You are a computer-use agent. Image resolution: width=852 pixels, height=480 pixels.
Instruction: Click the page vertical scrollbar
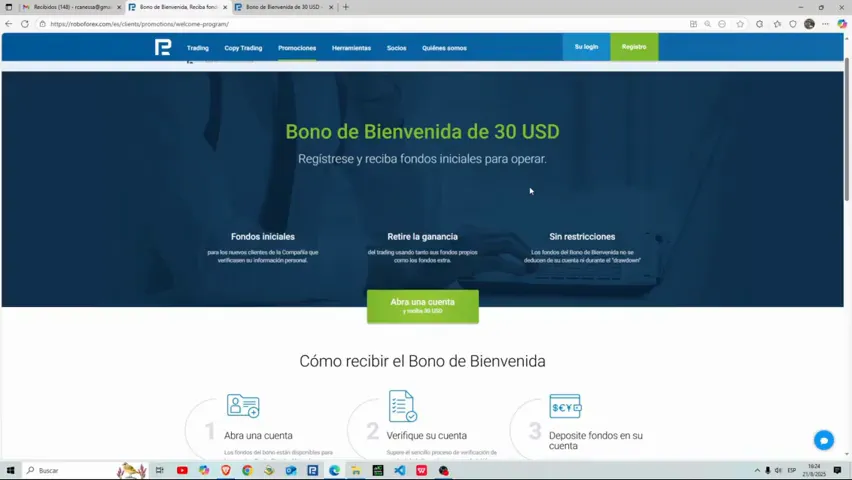847,128
